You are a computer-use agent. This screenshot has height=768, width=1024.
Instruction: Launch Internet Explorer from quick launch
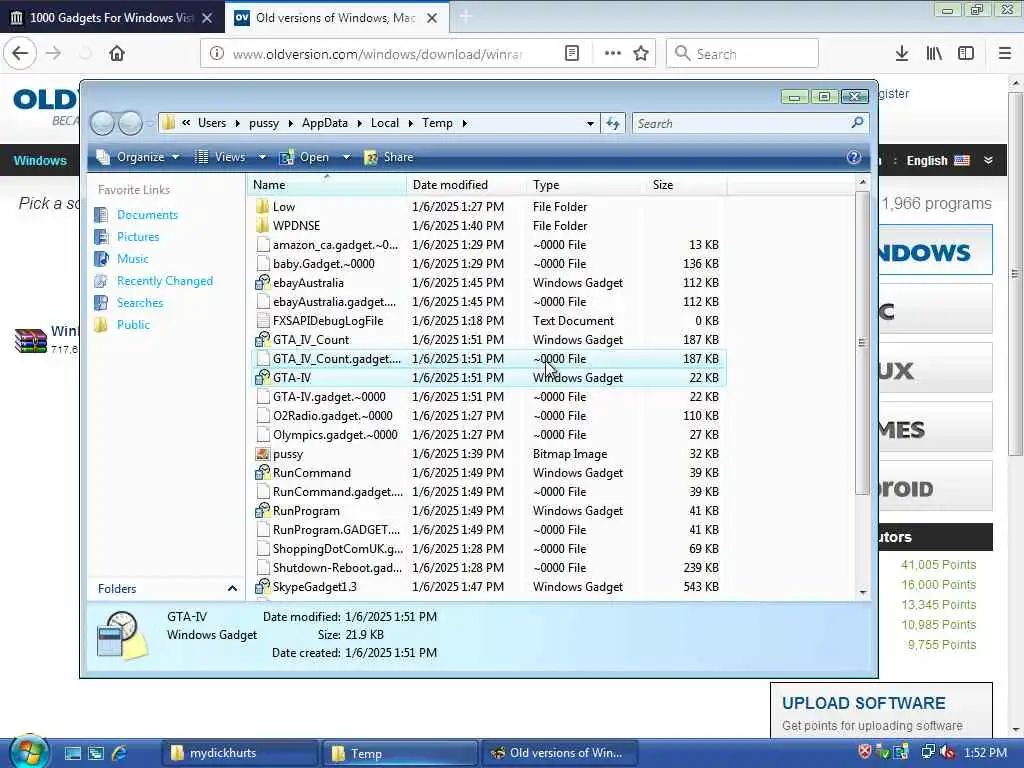tap(120, 753)
